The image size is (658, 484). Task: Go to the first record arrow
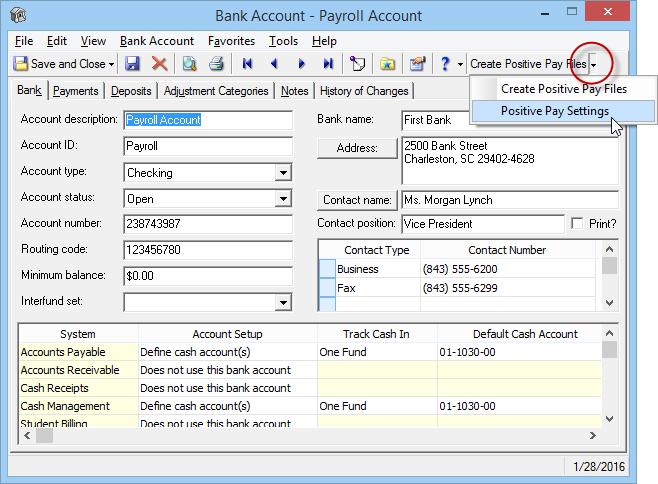point(247,64)
